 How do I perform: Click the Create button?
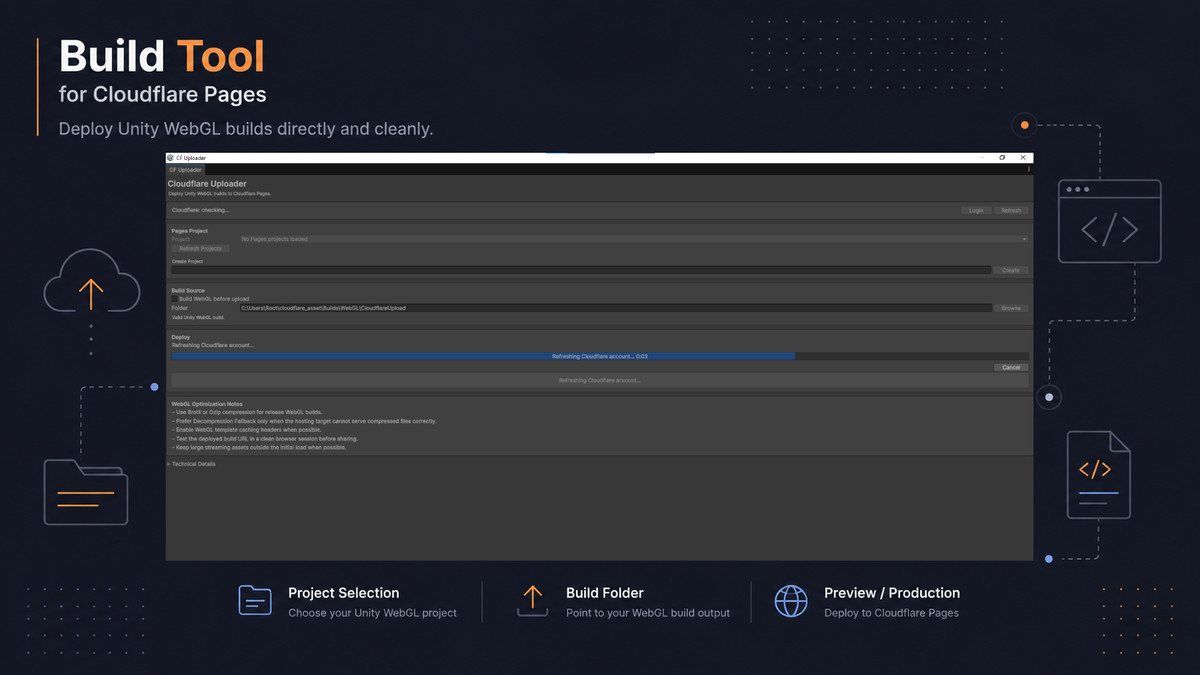pyautogui.click(x=1011, y=270)
